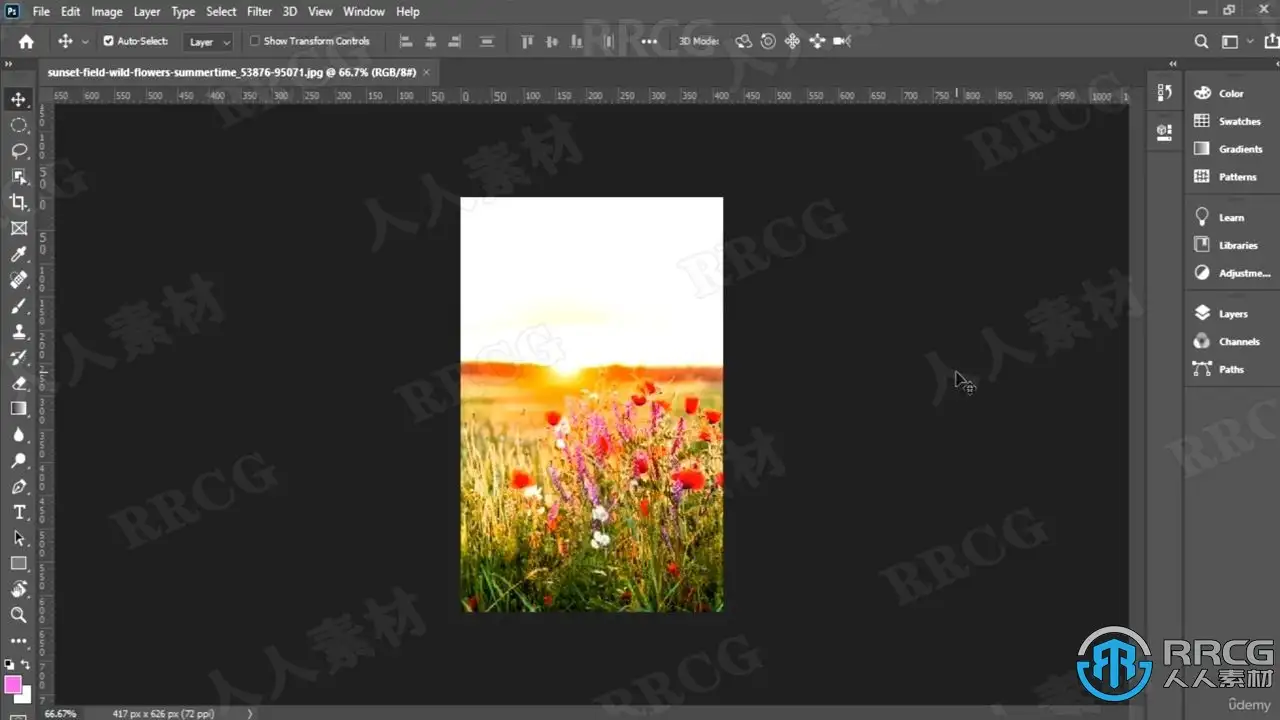Select the Path Selection tool
This screenshot has width=1280, height=720.
click(x=18, y=537)
